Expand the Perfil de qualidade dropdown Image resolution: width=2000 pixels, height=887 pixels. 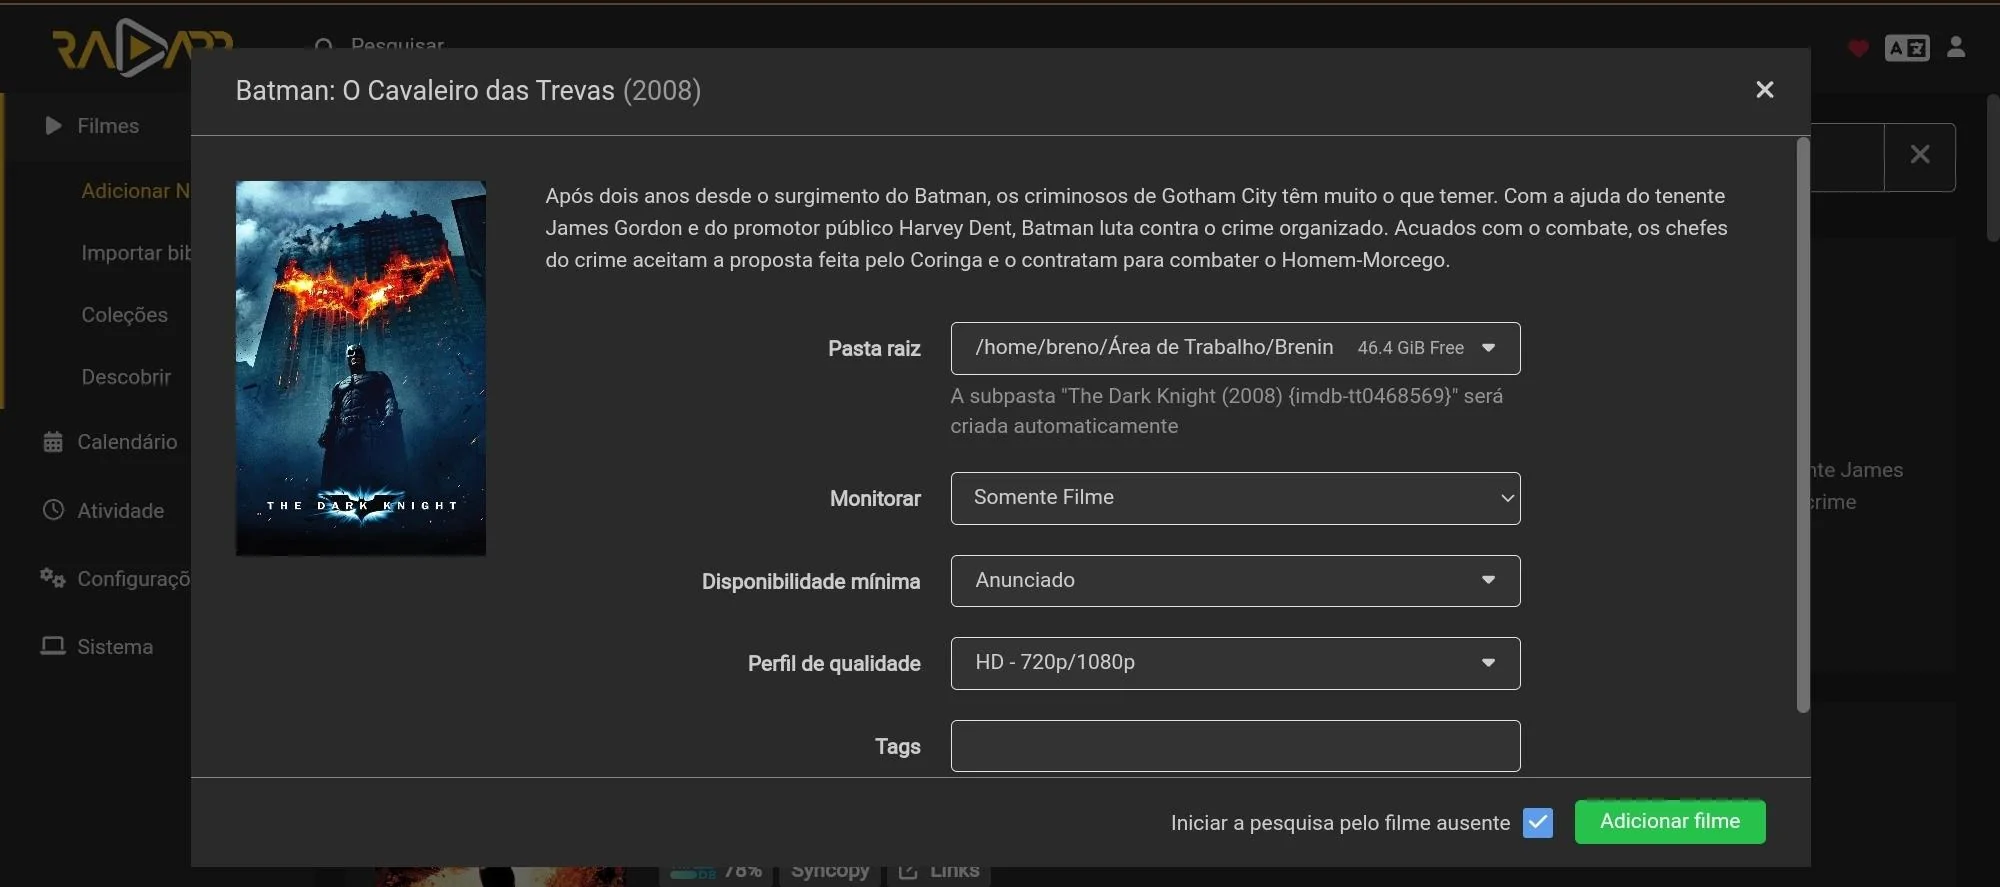click(1234, 663)
